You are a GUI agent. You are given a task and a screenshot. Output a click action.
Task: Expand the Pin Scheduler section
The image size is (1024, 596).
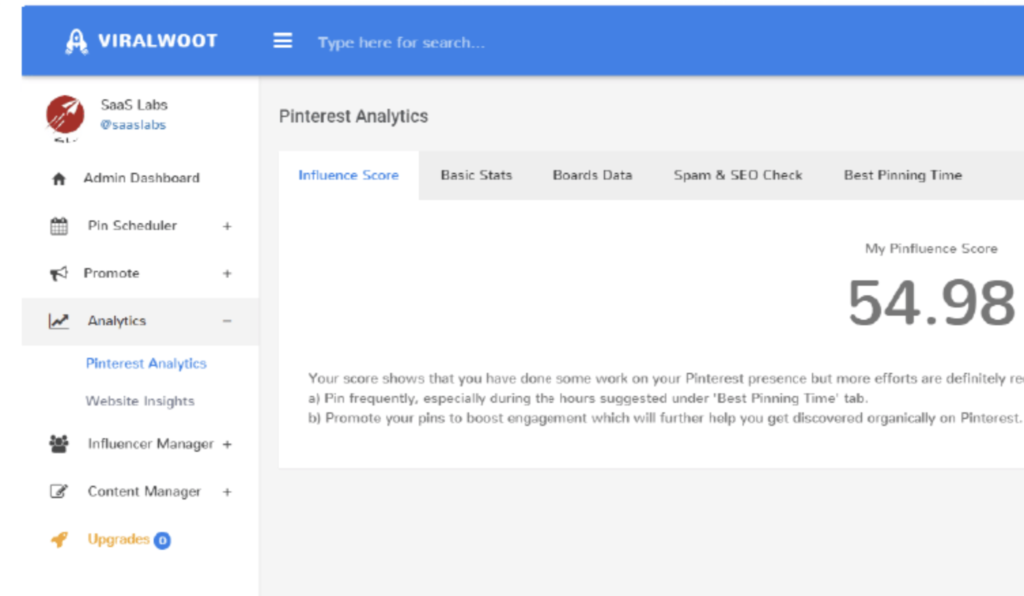(229, 225)
